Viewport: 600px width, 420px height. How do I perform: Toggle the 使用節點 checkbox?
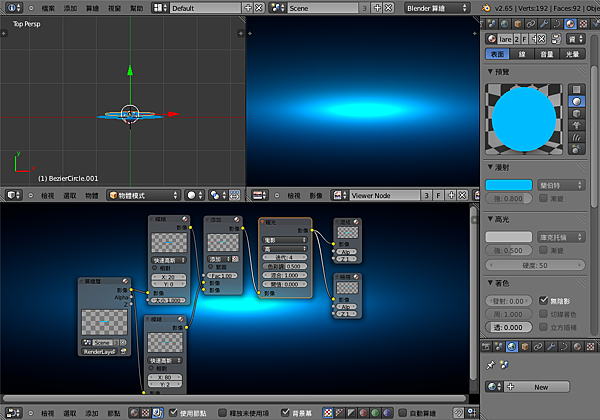coord(173,413)
